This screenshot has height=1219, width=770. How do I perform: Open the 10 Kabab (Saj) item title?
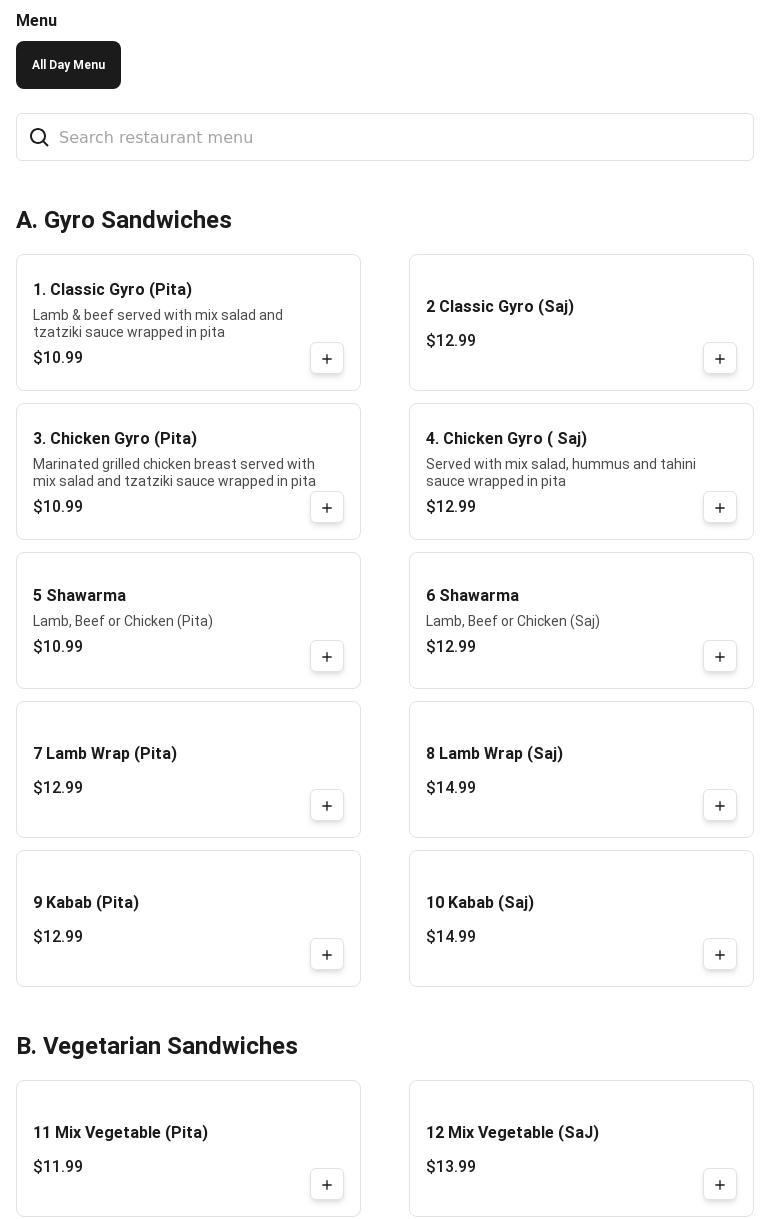[480, 903]
